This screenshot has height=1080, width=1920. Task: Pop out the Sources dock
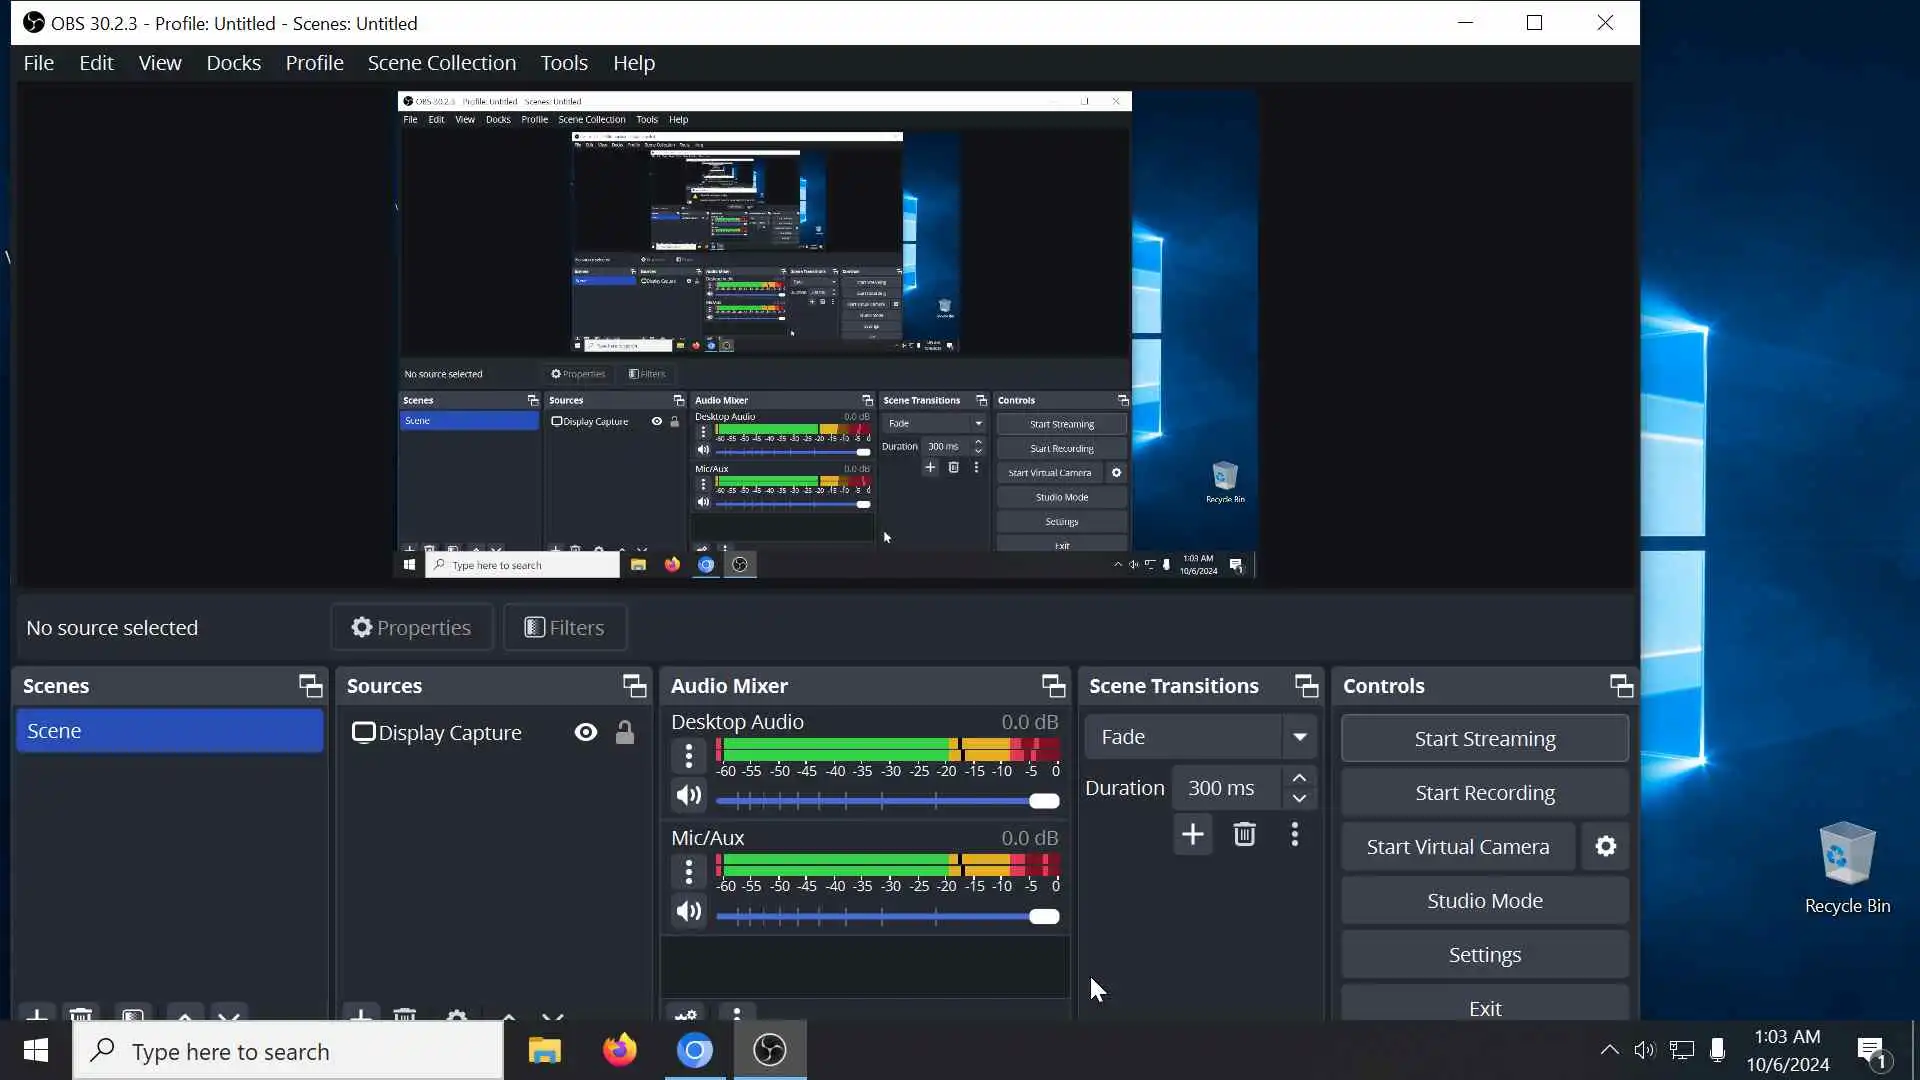634,686
